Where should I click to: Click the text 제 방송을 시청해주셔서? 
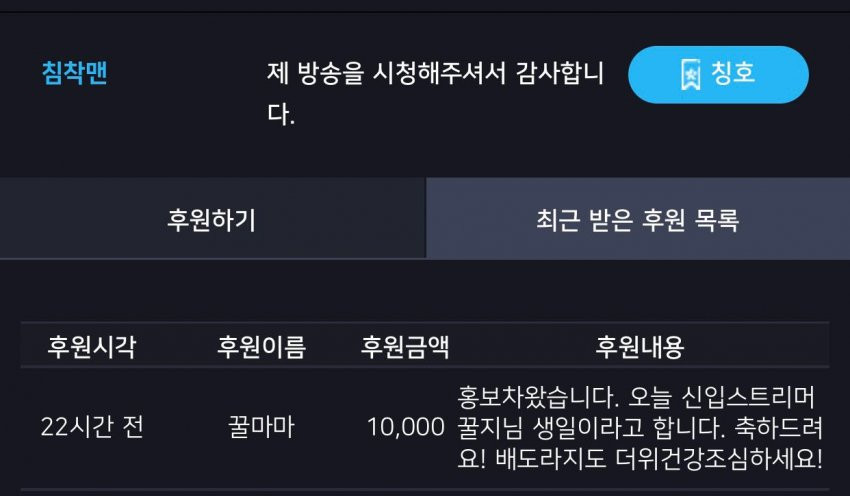[387, 73]
